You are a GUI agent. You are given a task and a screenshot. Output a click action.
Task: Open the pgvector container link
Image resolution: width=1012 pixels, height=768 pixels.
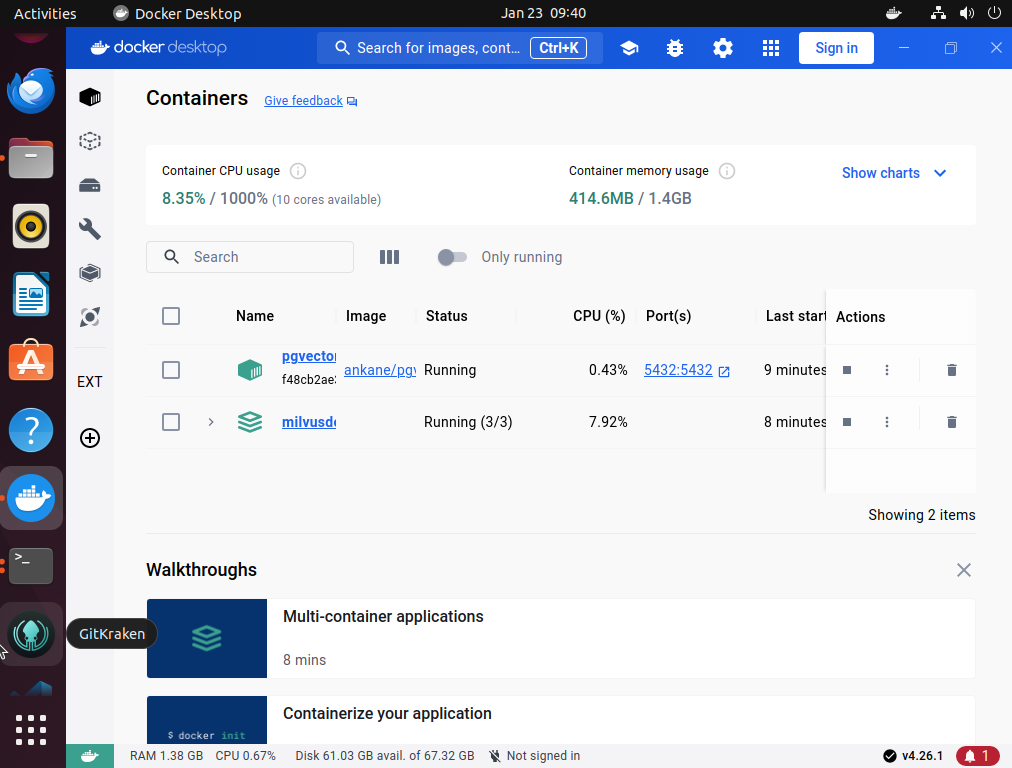309,356
